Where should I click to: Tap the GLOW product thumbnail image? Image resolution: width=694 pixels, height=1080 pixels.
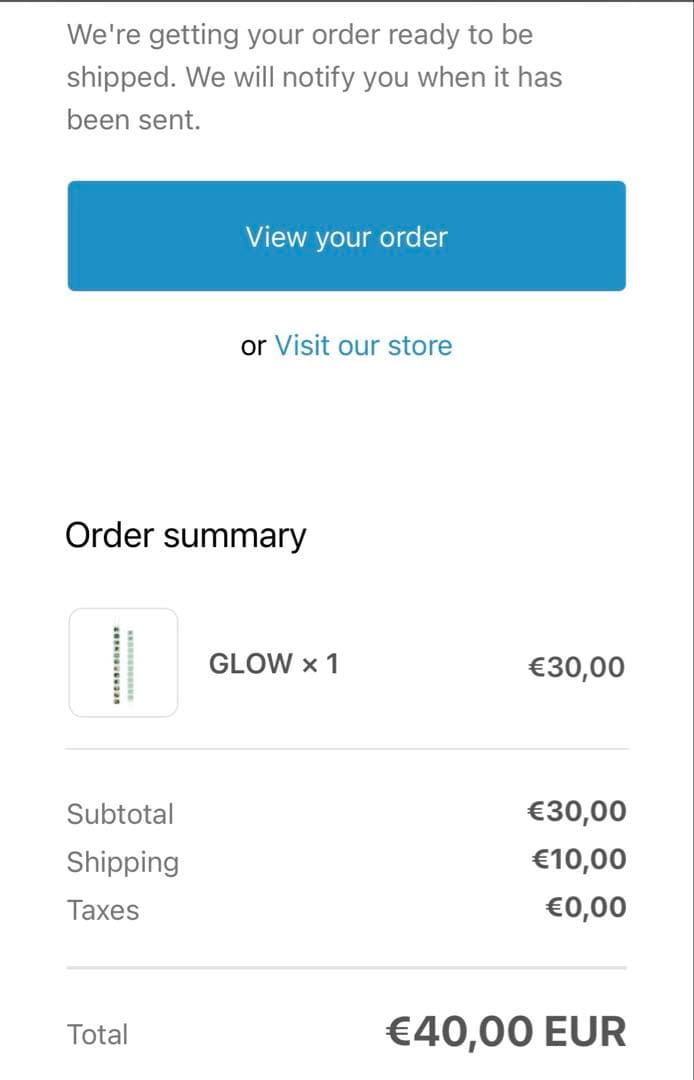tap(123, 662)
